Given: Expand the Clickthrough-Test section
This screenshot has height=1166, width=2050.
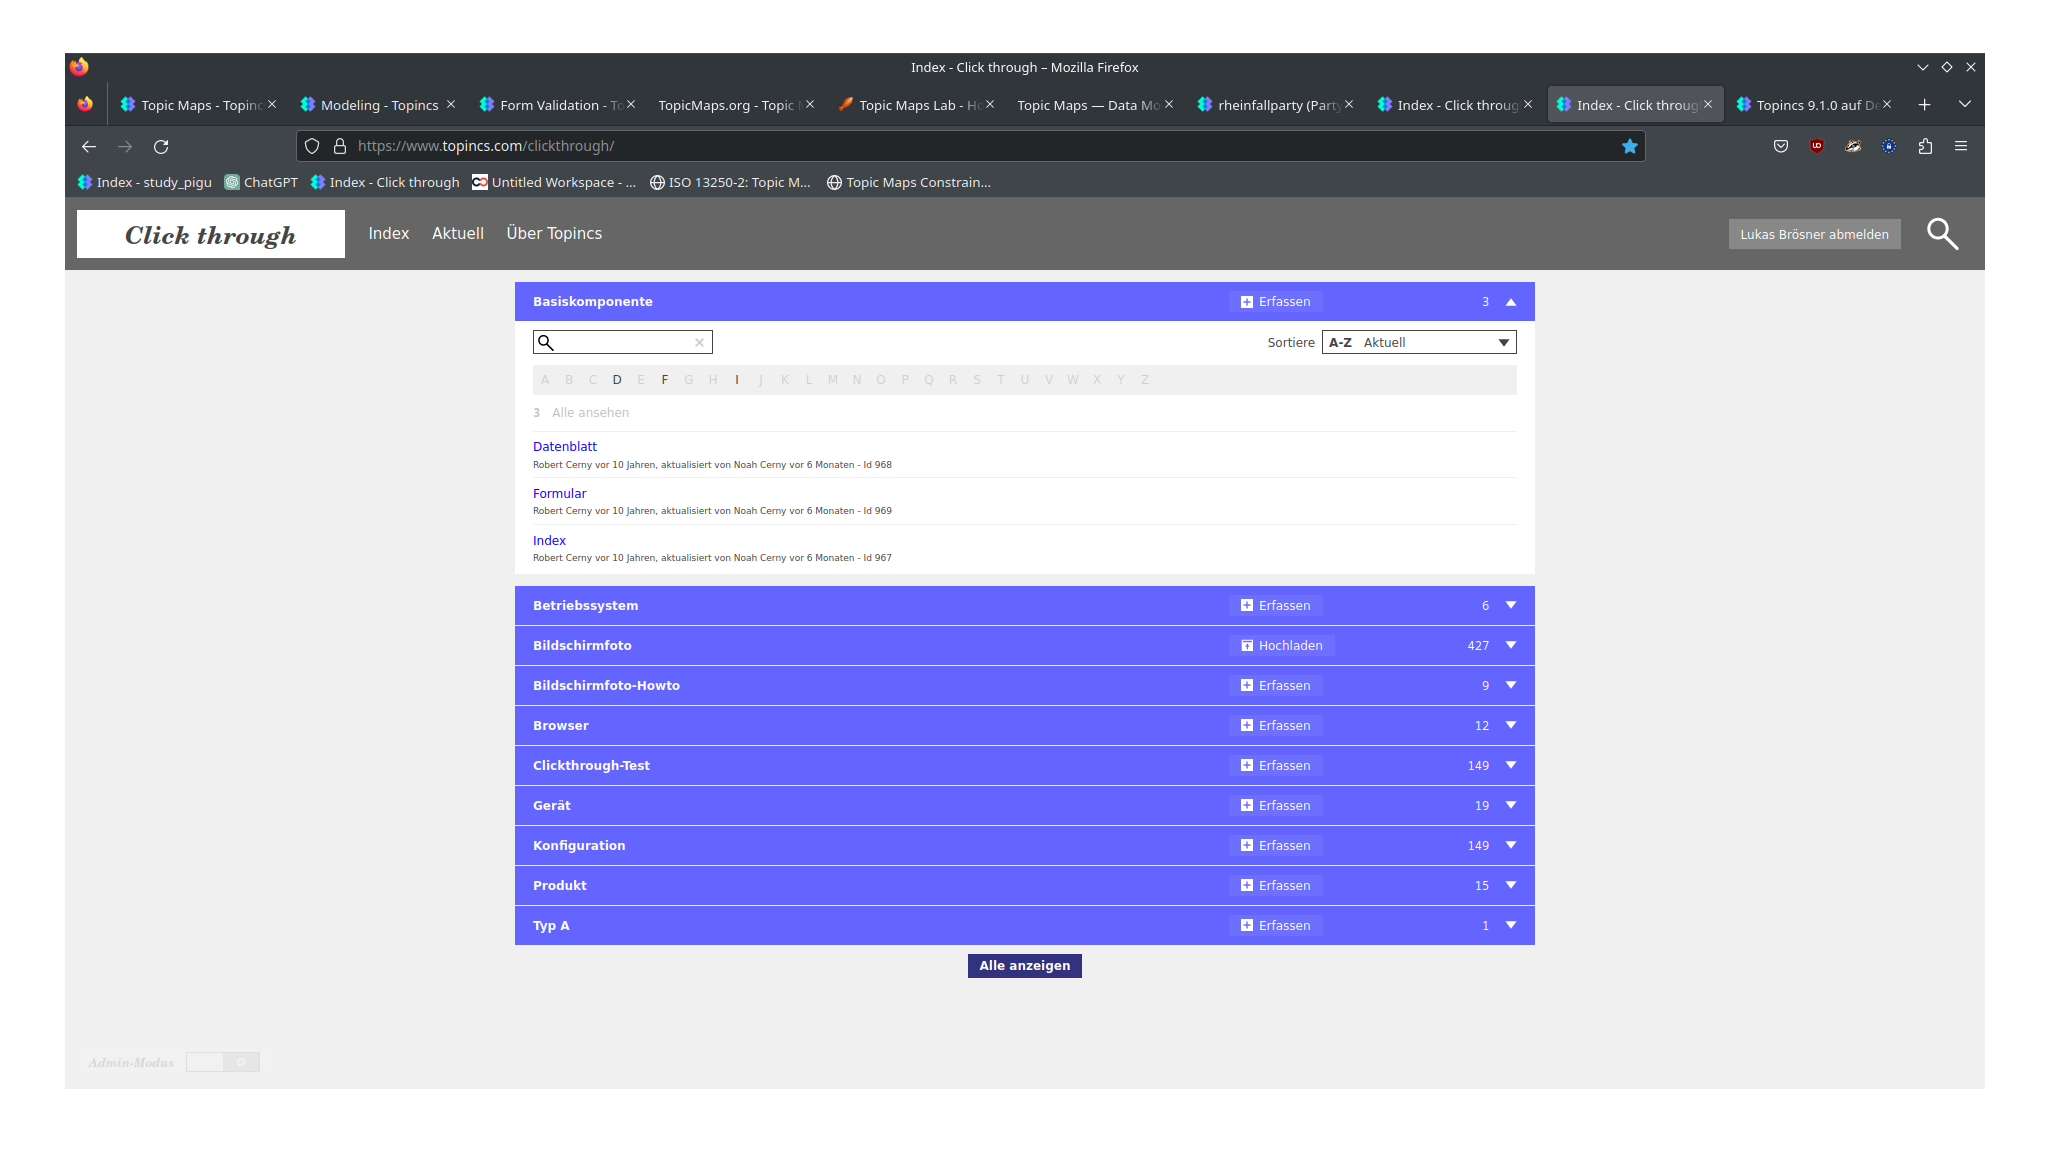Looking at the screenshot, I should tap(1511, 766).
